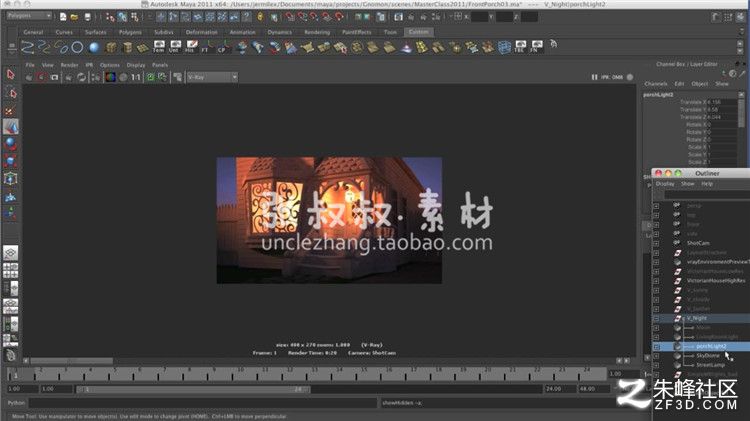Activate the Move tool in toolbox
The width and height of the screenshot is (750, 421).
tap(11, 127)
